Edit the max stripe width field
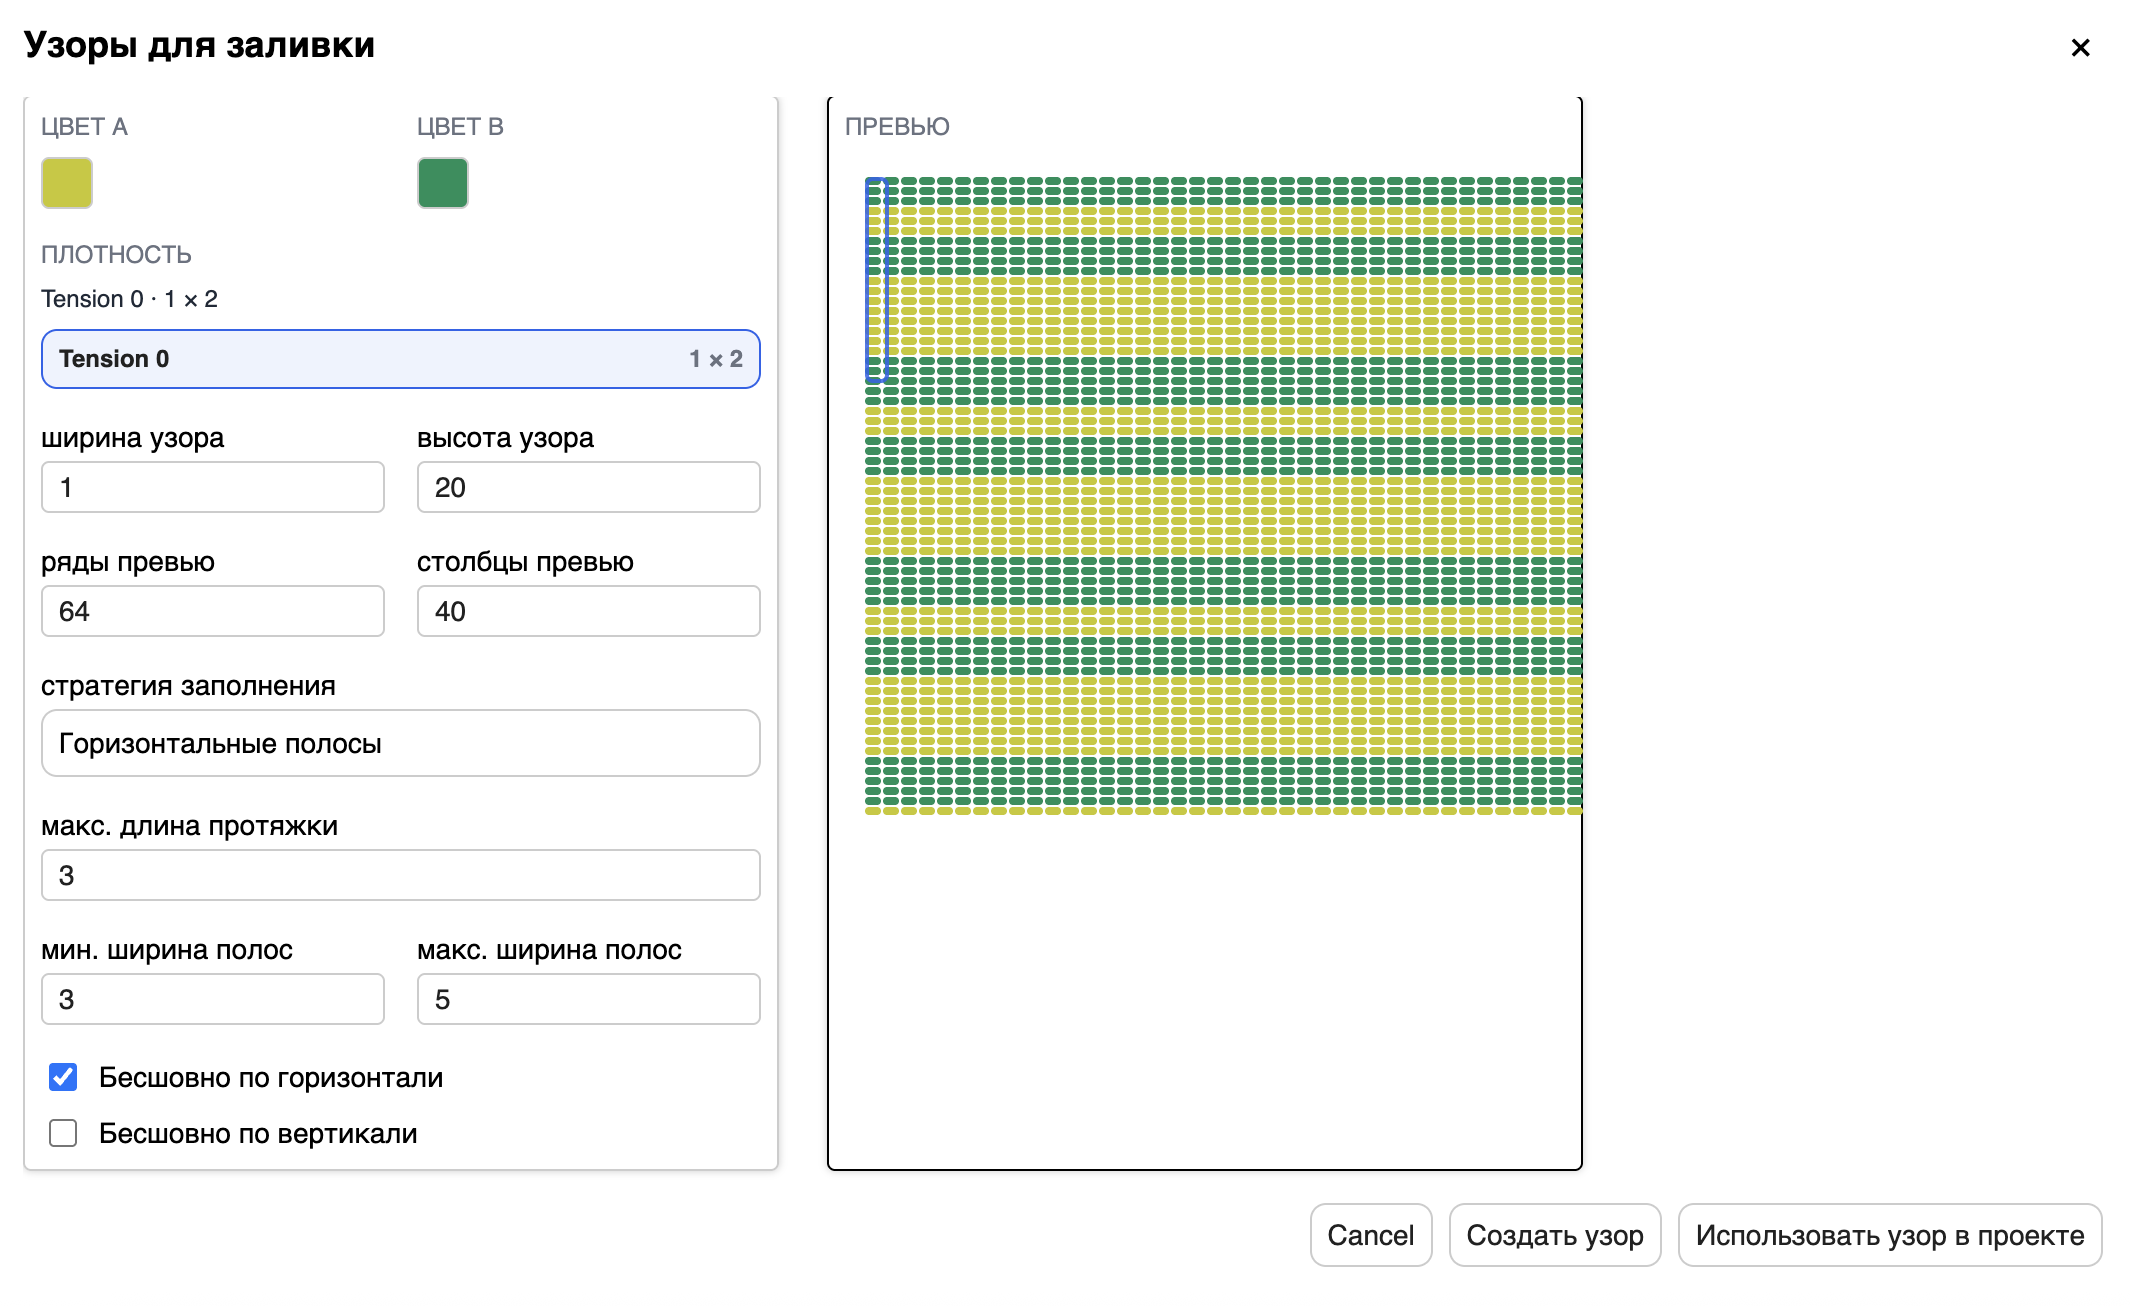 [x=588, y=999]
